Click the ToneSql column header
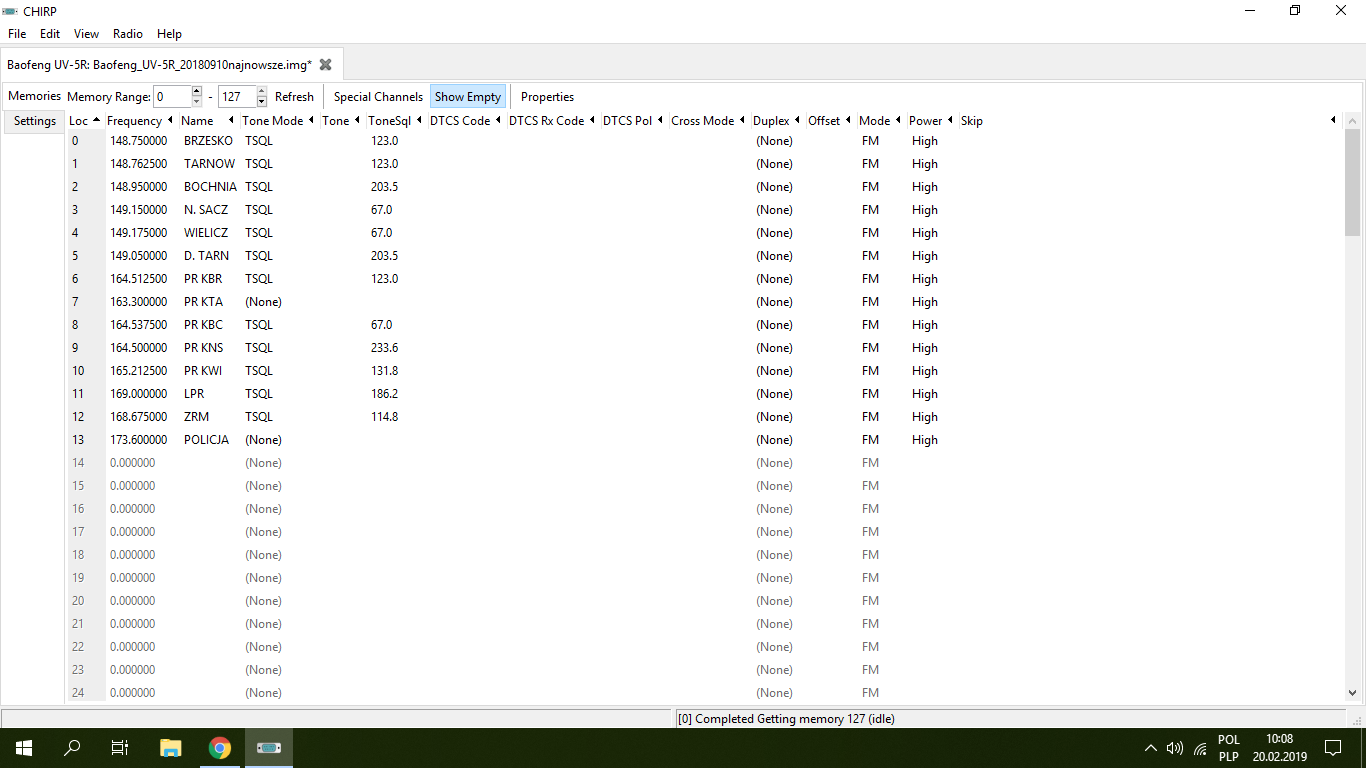Image resolution: width=1366 pixels, height=768 pixels. pos(396,121)
